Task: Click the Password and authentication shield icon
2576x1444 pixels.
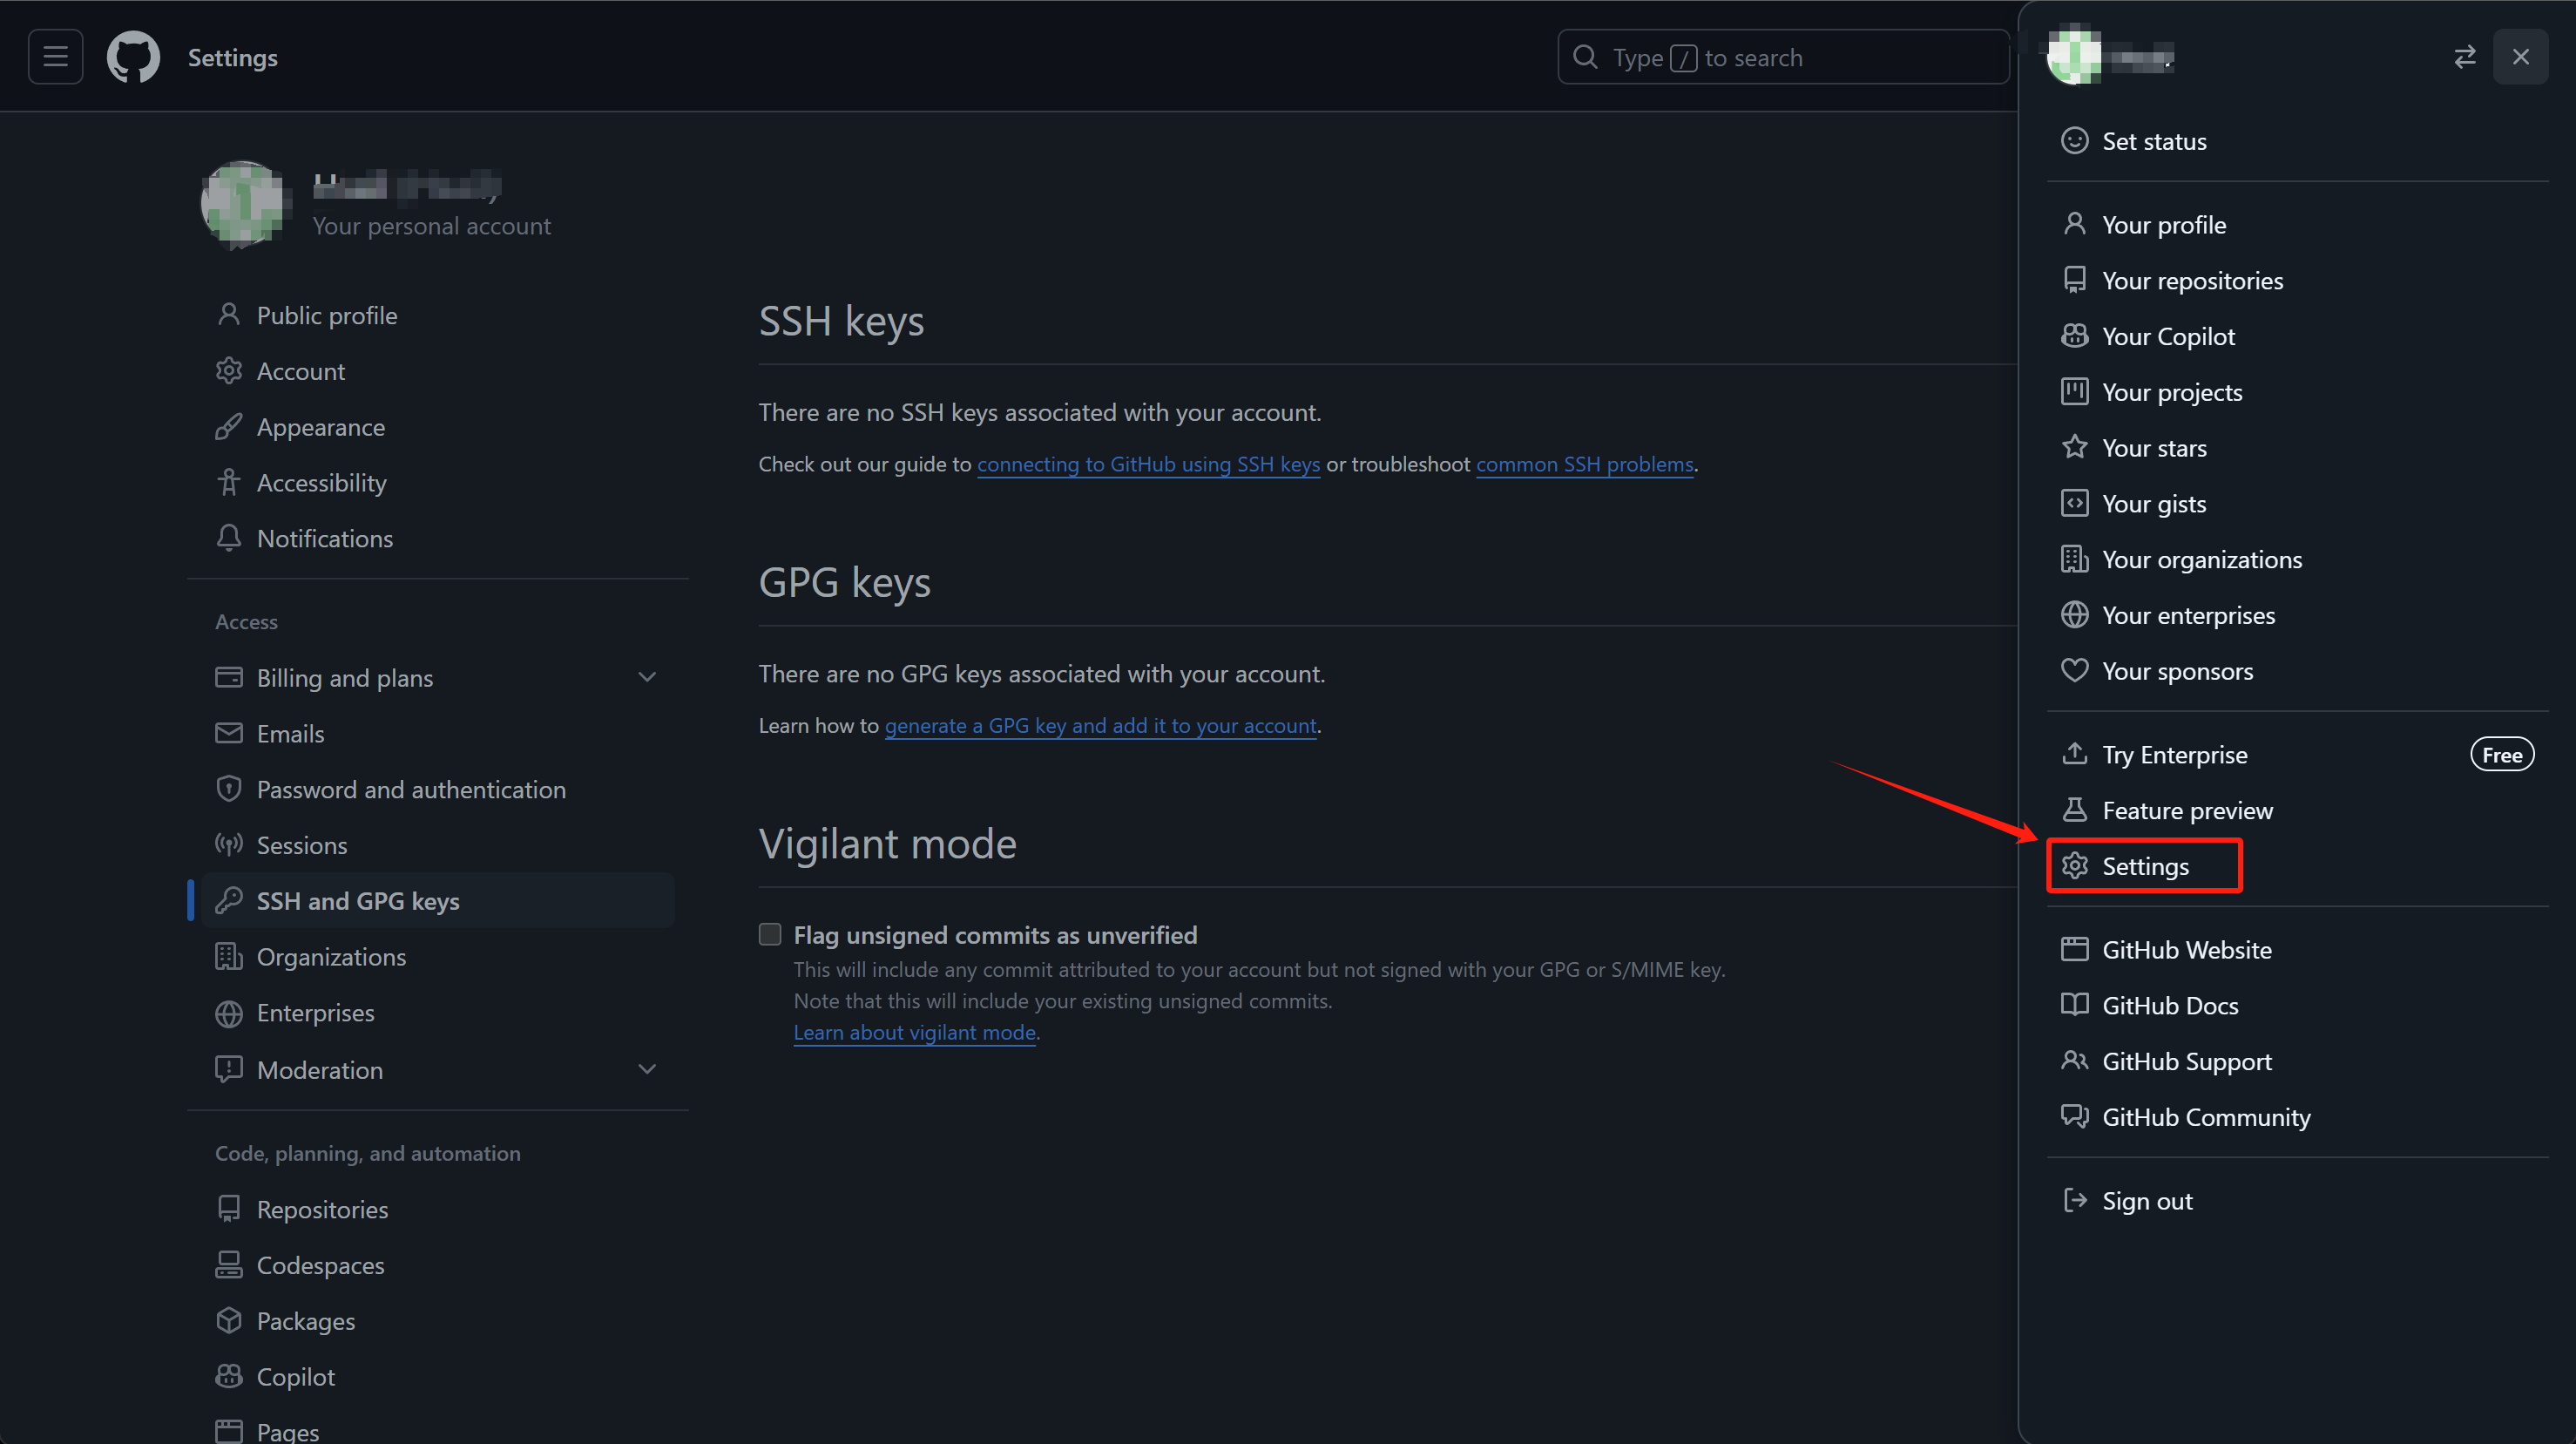Action: click(x=229, y=789)
